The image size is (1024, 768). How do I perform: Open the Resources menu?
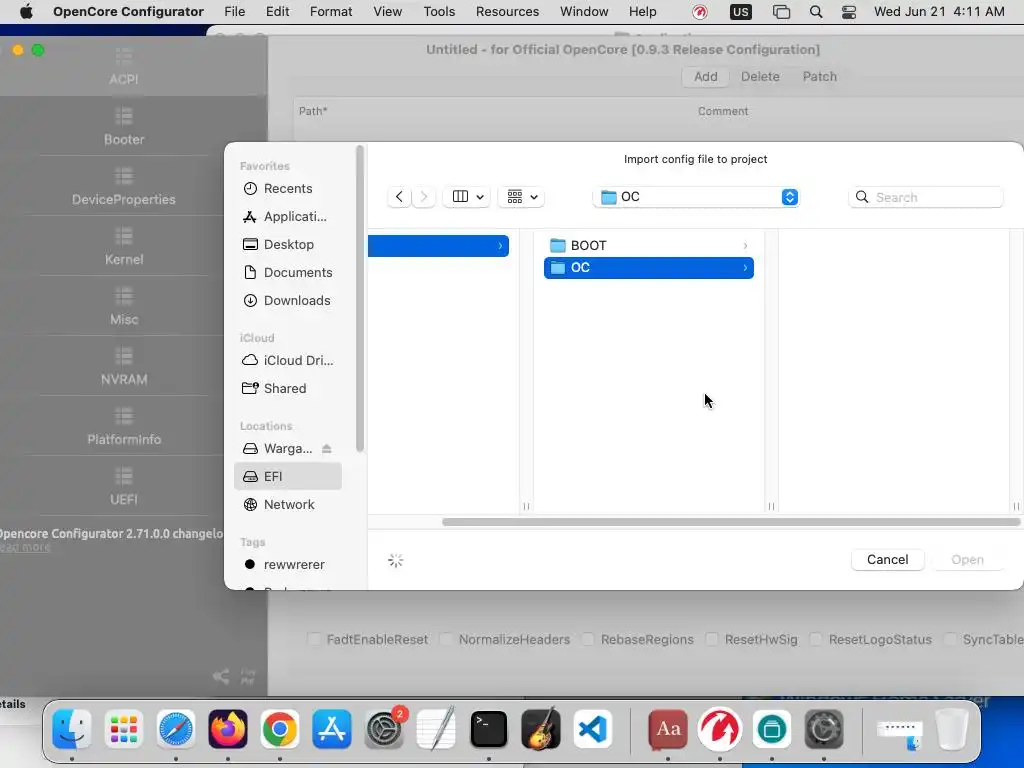(x=507, y=12)
